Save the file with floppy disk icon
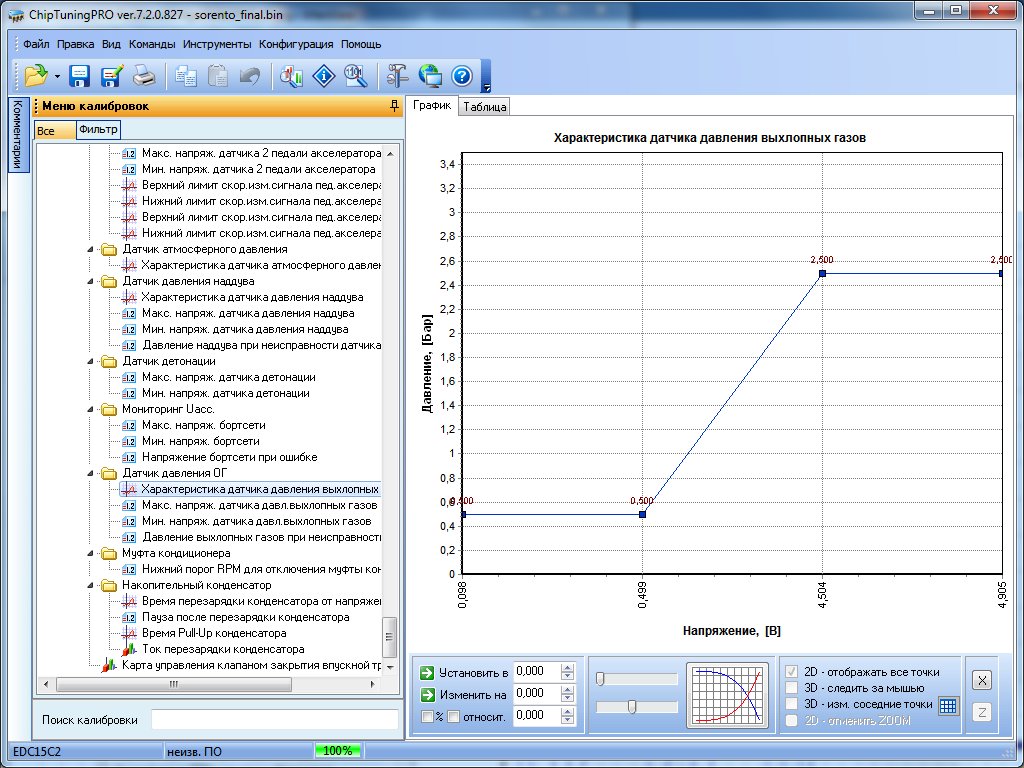 [79, 75]
